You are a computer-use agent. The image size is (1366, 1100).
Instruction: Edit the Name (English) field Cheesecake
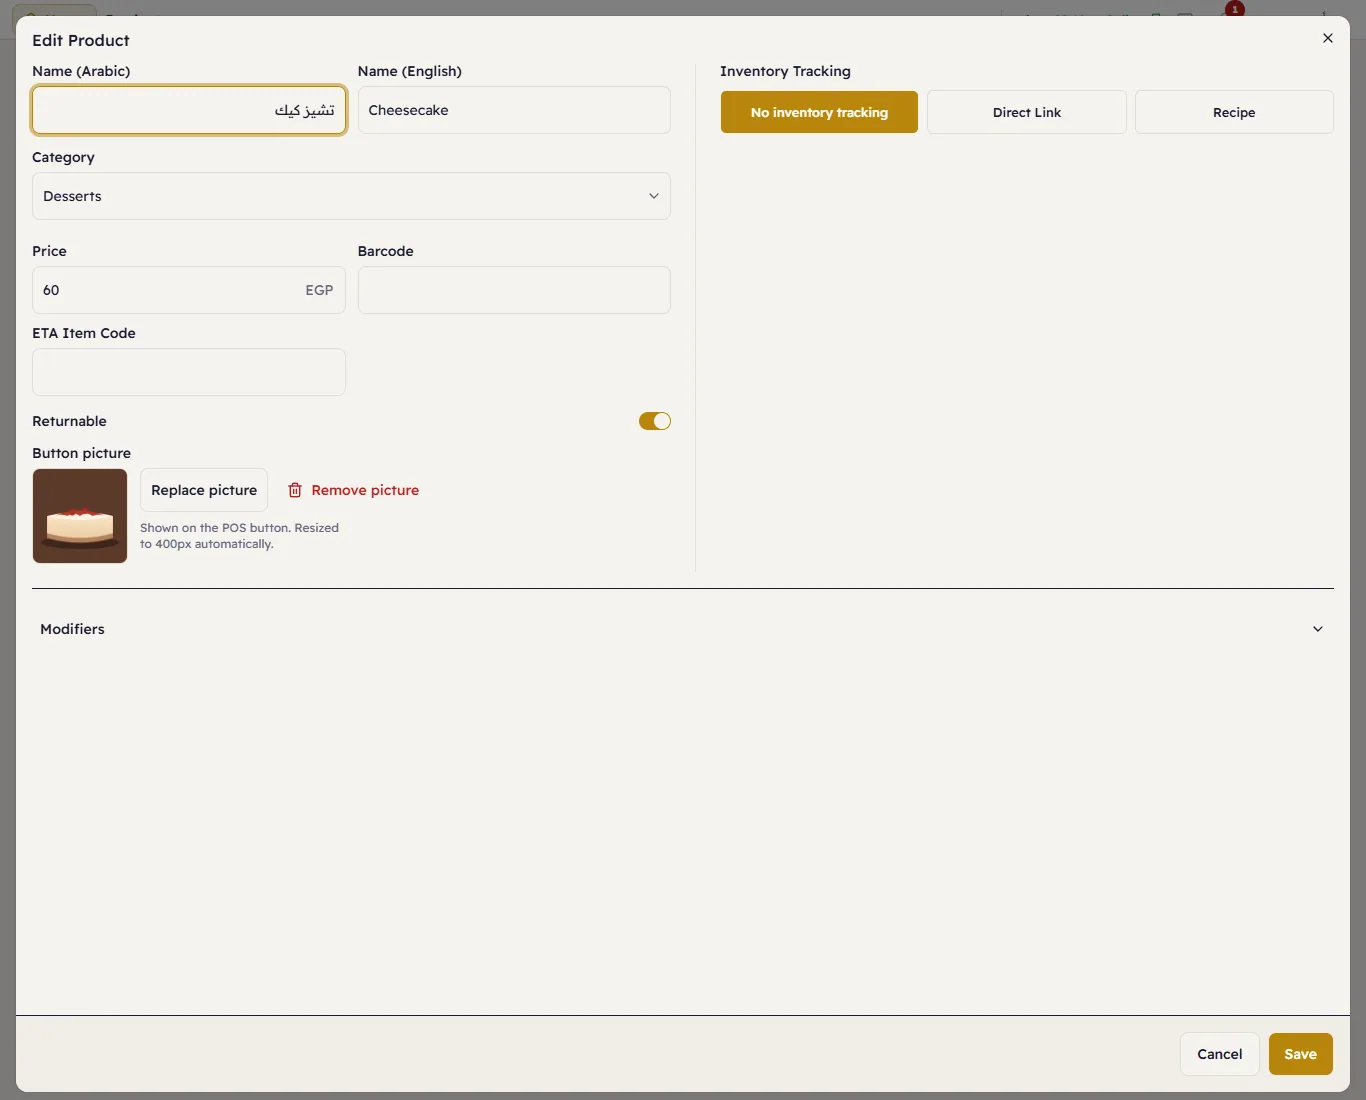tap(514, 110)
